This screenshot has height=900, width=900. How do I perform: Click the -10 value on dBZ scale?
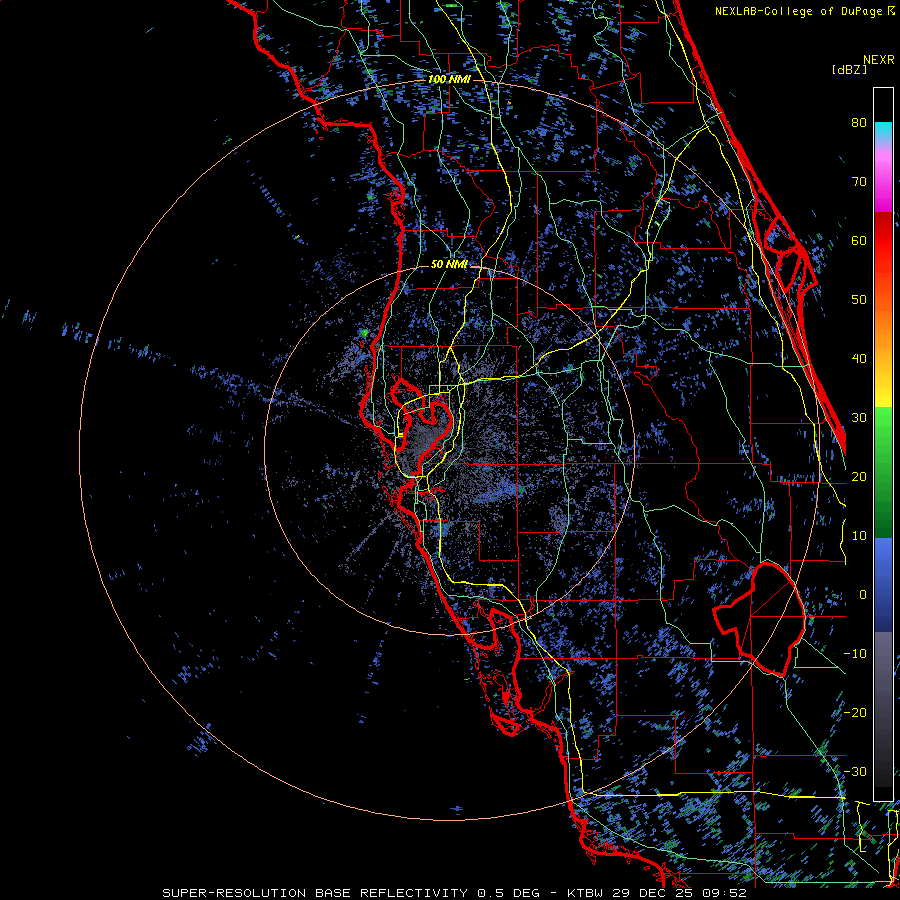855,654
